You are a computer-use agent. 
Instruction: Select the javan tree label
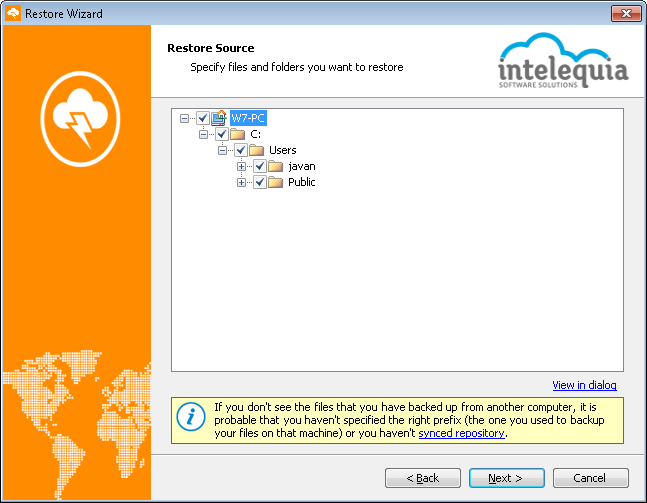coord(302,166)
